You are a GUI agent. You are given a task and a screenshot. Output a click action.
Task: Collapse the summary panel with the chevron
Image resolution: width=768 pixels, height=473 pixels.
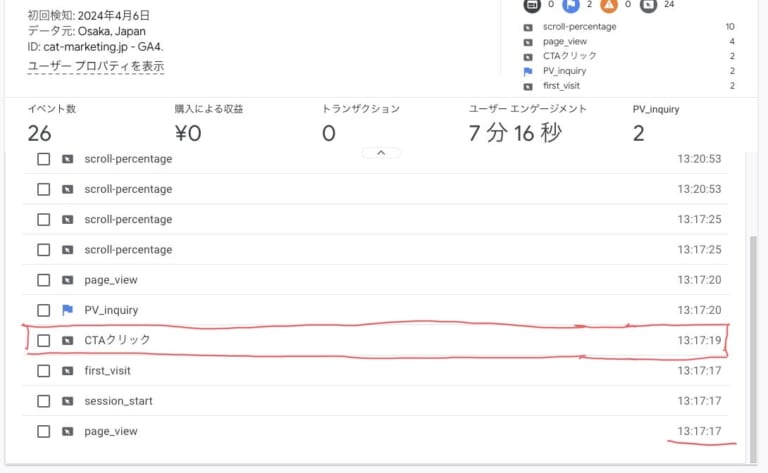(x=381, y=153)
